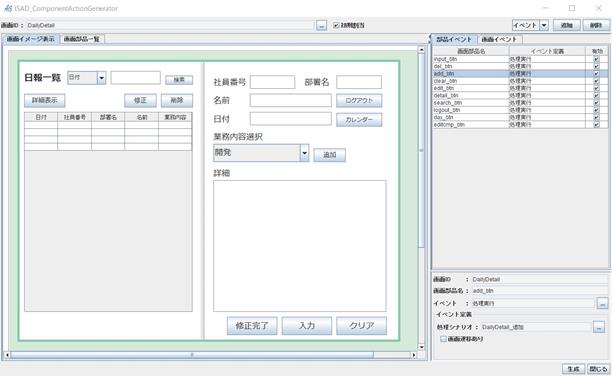This screenshot has height=376, width=612.
Task: Click the クリア button
Action: (x=361, y=326)
